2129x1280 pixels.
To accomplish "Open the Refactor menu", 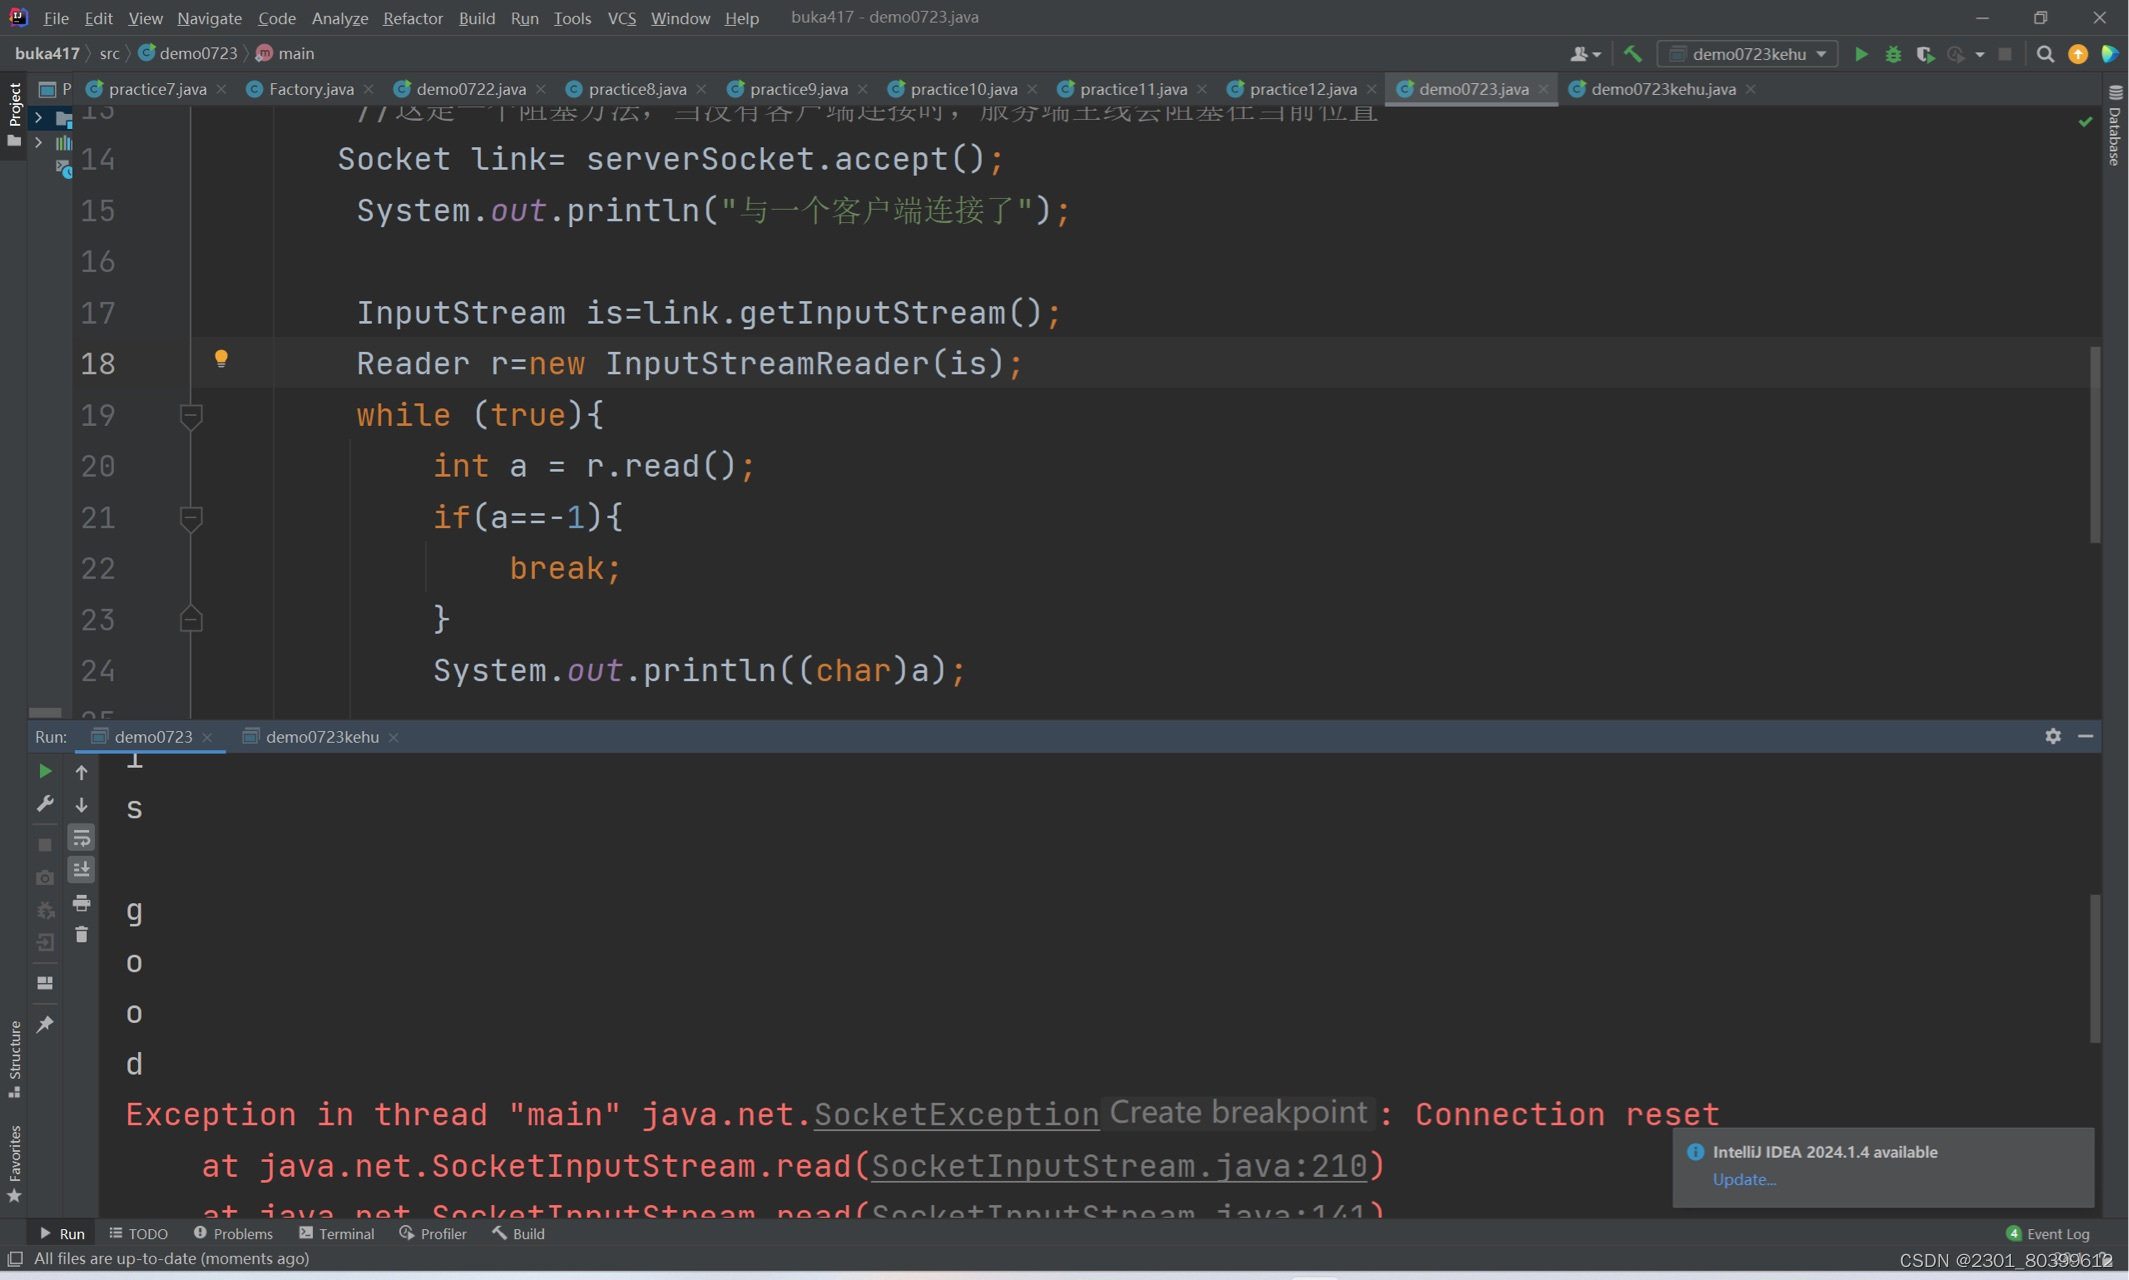I will (412, 18).
